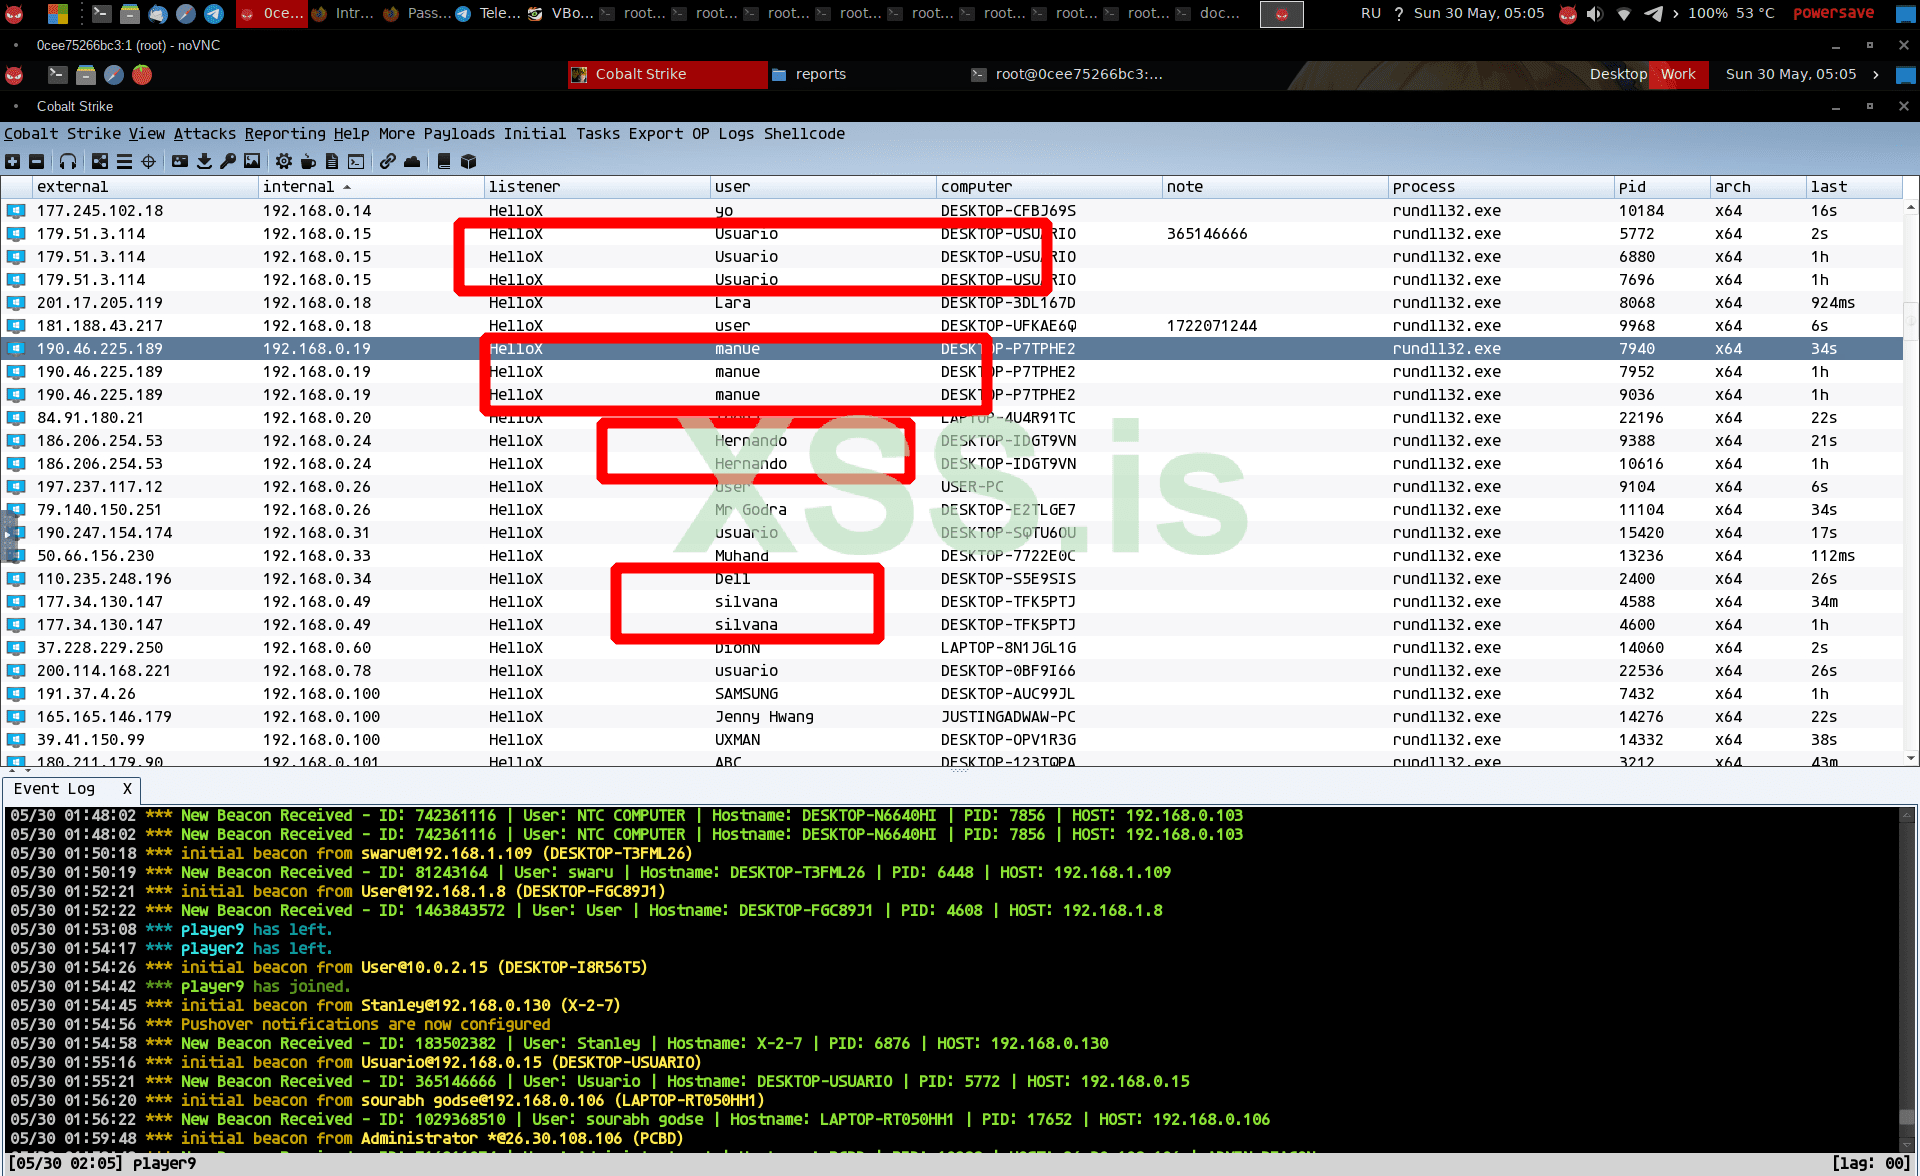This screenshot has width=1920, height=1176.
Task: Click the coffee cup toolbar icon
Action: (308, 161)
